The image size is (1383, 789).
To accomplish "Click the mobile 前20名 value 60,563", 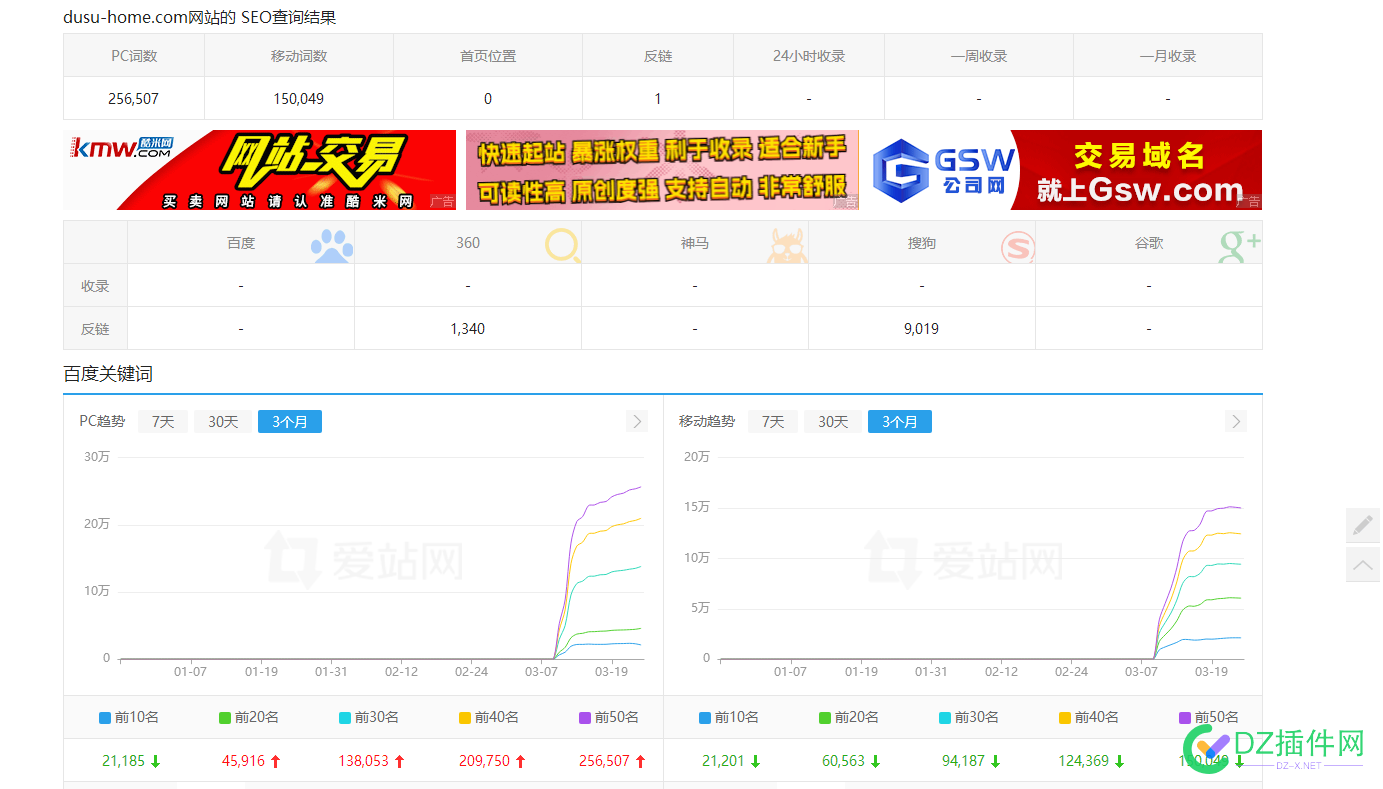I will pos(843,761).
